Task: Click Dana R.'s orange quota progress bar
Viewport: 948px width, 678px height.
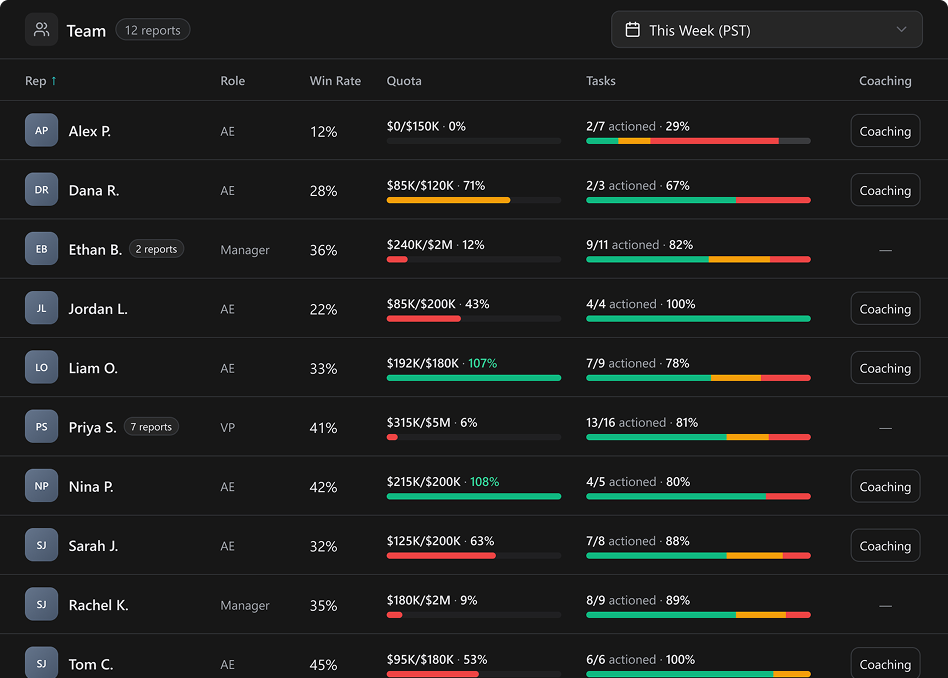Action: pyautogui.click(x=448, y=200)
